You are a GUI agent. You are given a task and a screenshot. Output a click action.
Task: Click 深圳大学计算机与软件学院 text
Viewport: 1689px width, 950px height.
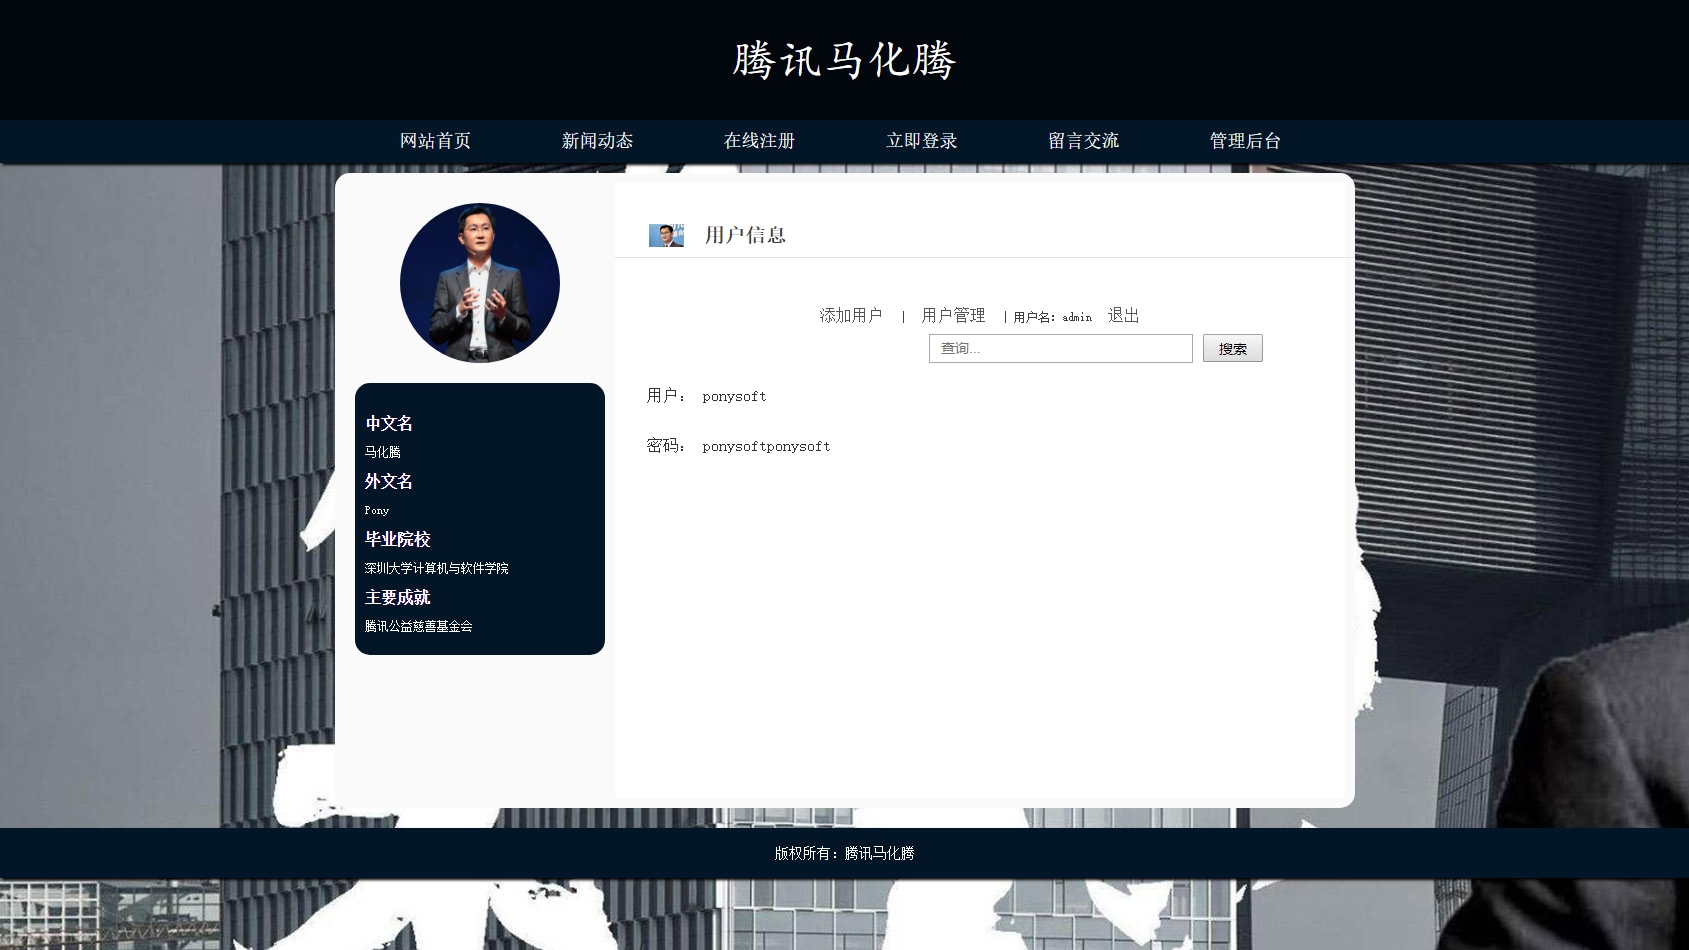tap(437, 568)
